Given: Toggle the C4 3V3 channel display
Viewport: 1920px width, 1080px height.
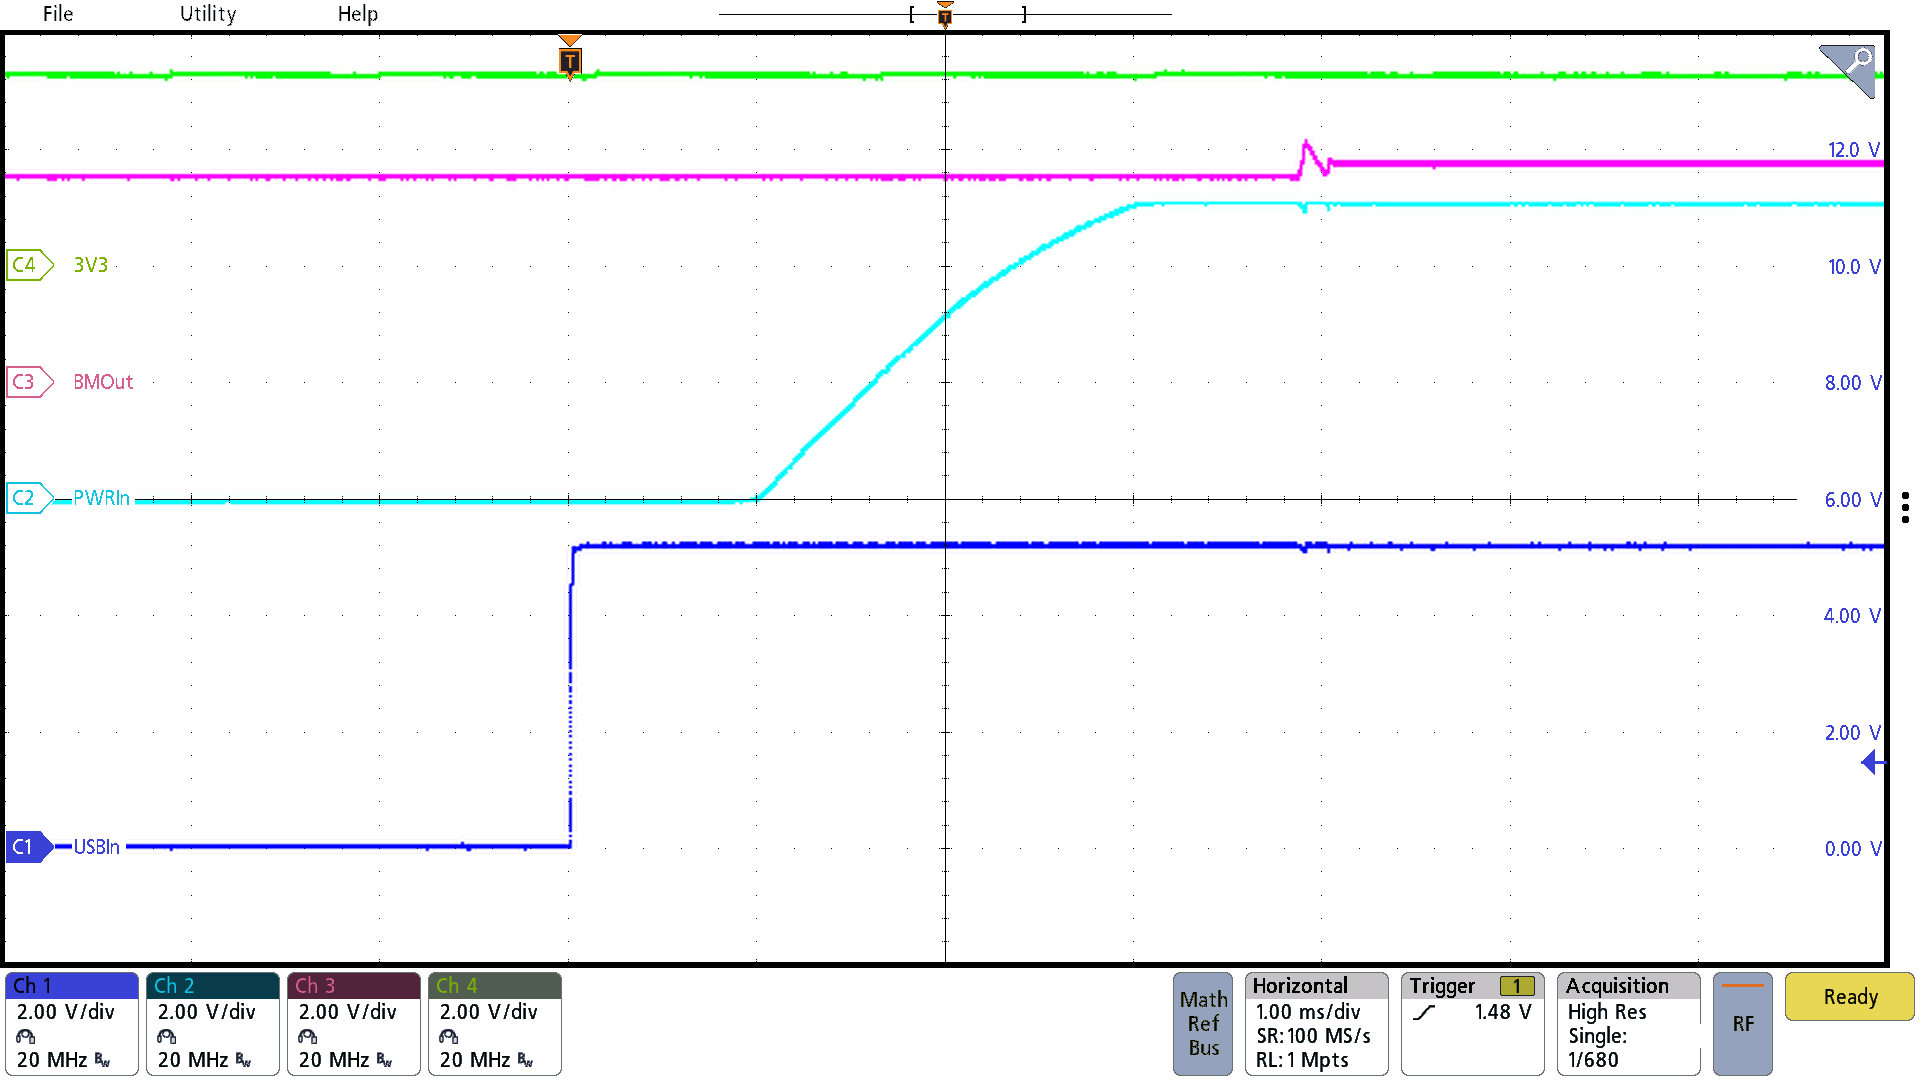Looking at the screenshot, I should (28, 264).
